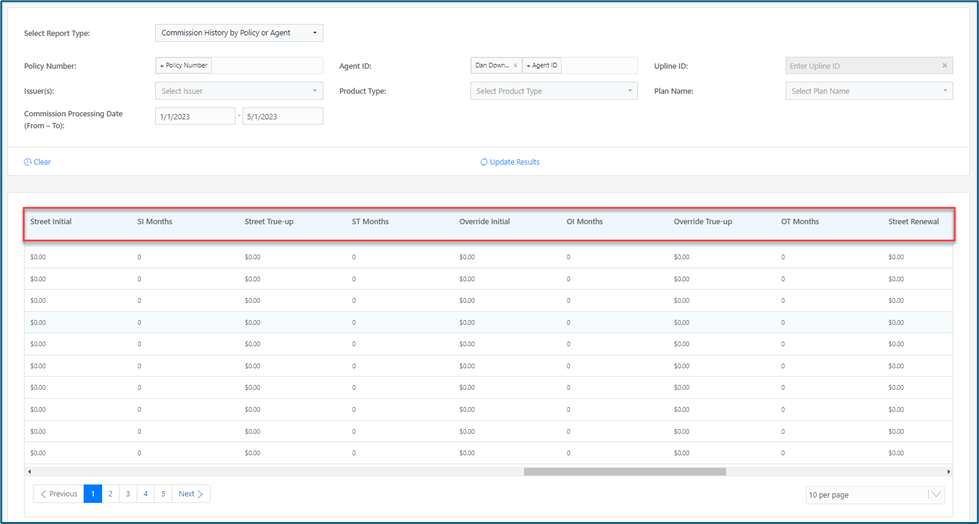Sort by SI Months column header
Image resolution: width=979 pixels, height=524 pixels.
point(155,221)
